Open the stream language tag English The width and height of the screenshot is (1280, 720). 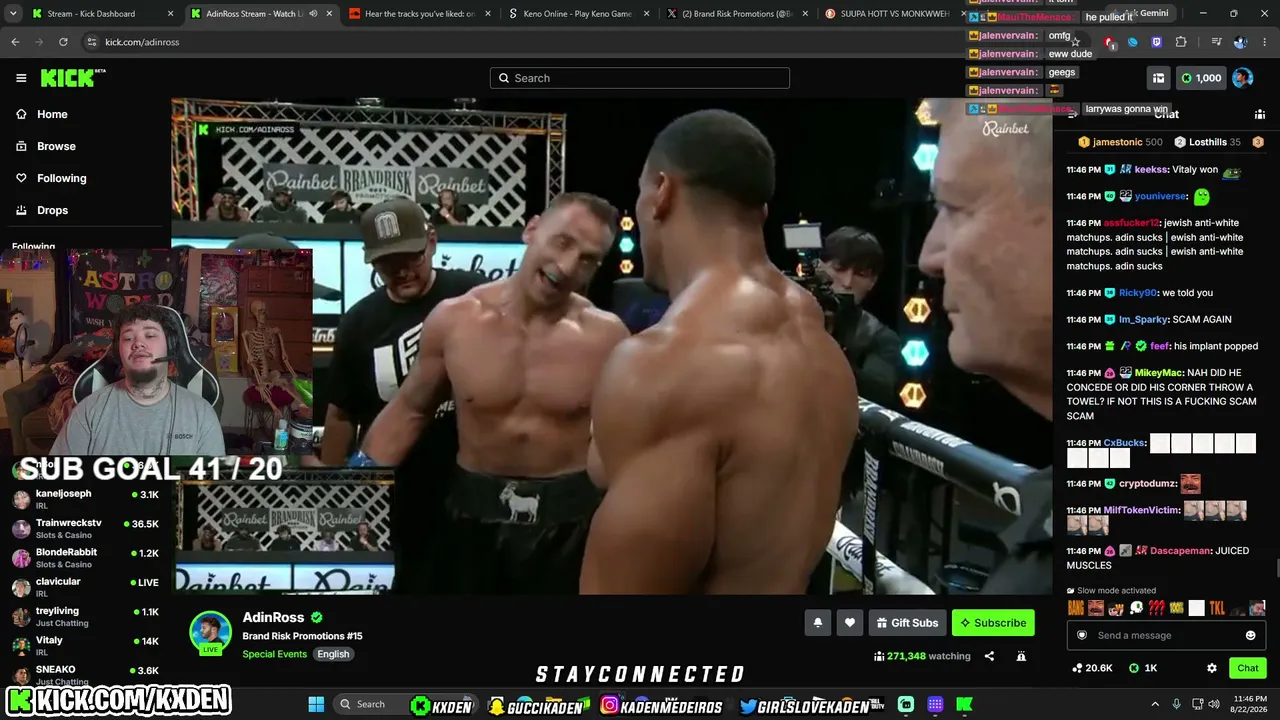[333, 654]
